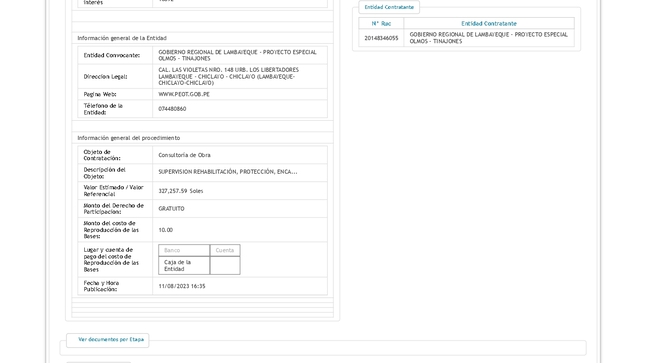Click the 'Valor Estimado / Valor Referencial' label

pyautogui.click(x=114, y=191)
